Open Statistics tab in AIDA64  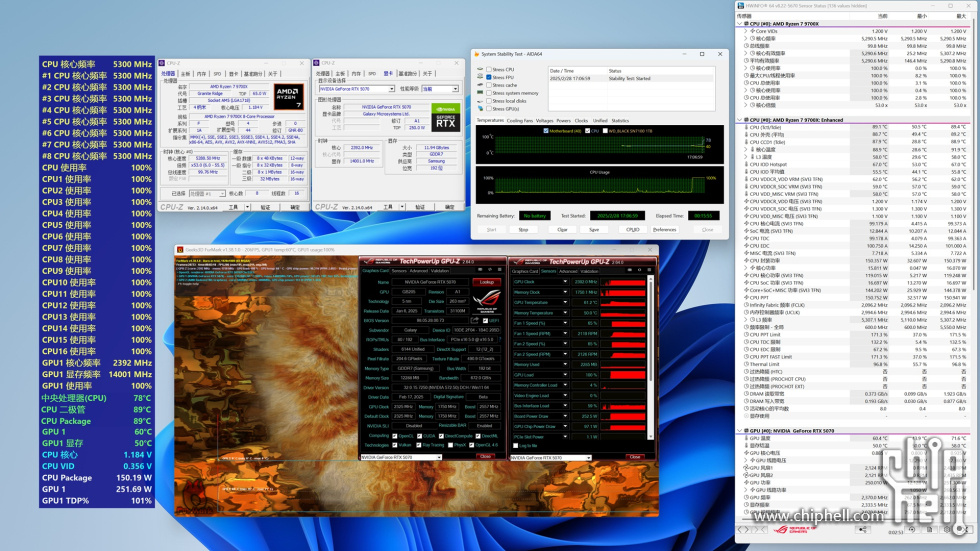pyautogui.click(x=620, y=121)
